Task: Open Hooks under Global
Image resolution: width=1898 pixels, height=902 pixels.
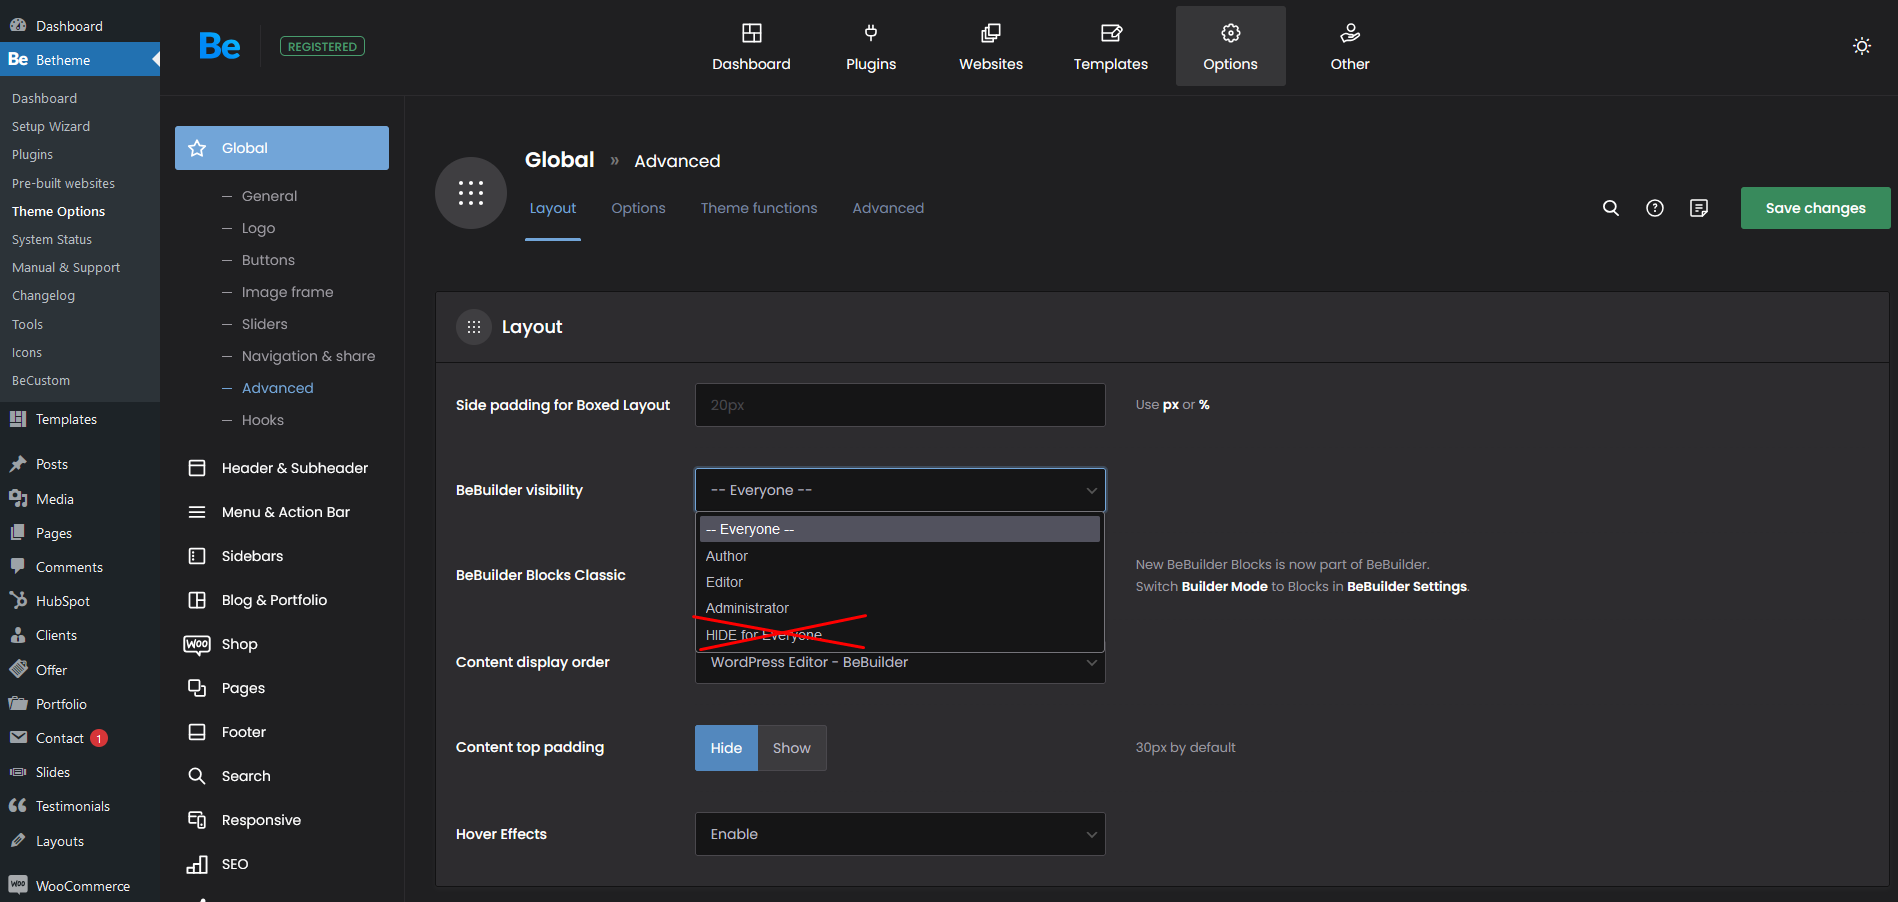Action: point(262,420)
